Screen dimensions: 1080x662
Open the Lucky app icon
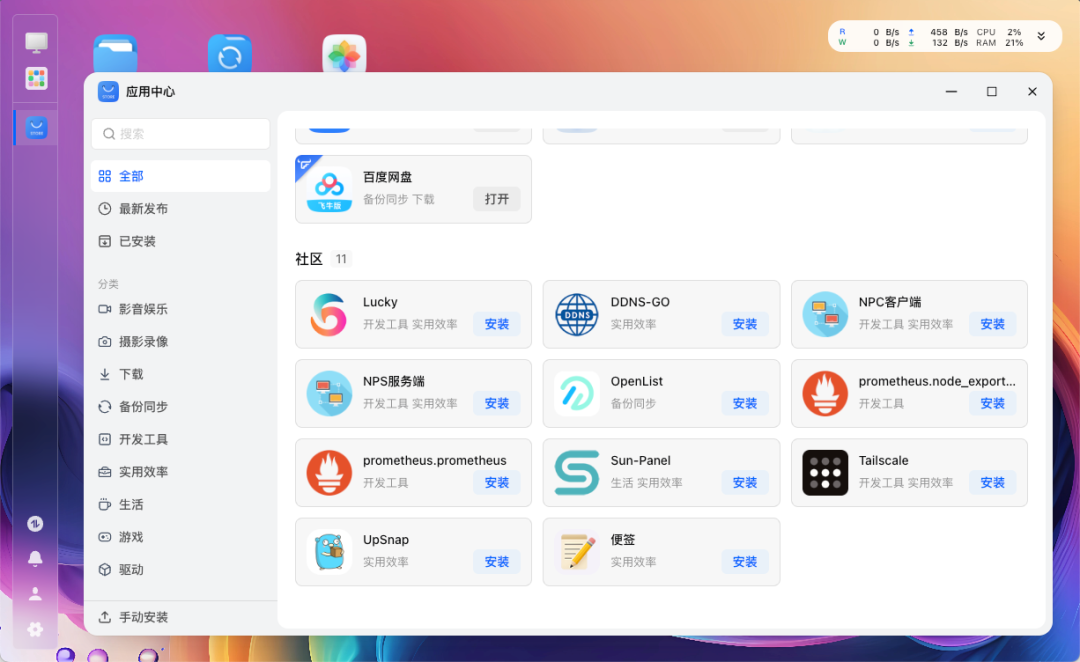point(328,313)
